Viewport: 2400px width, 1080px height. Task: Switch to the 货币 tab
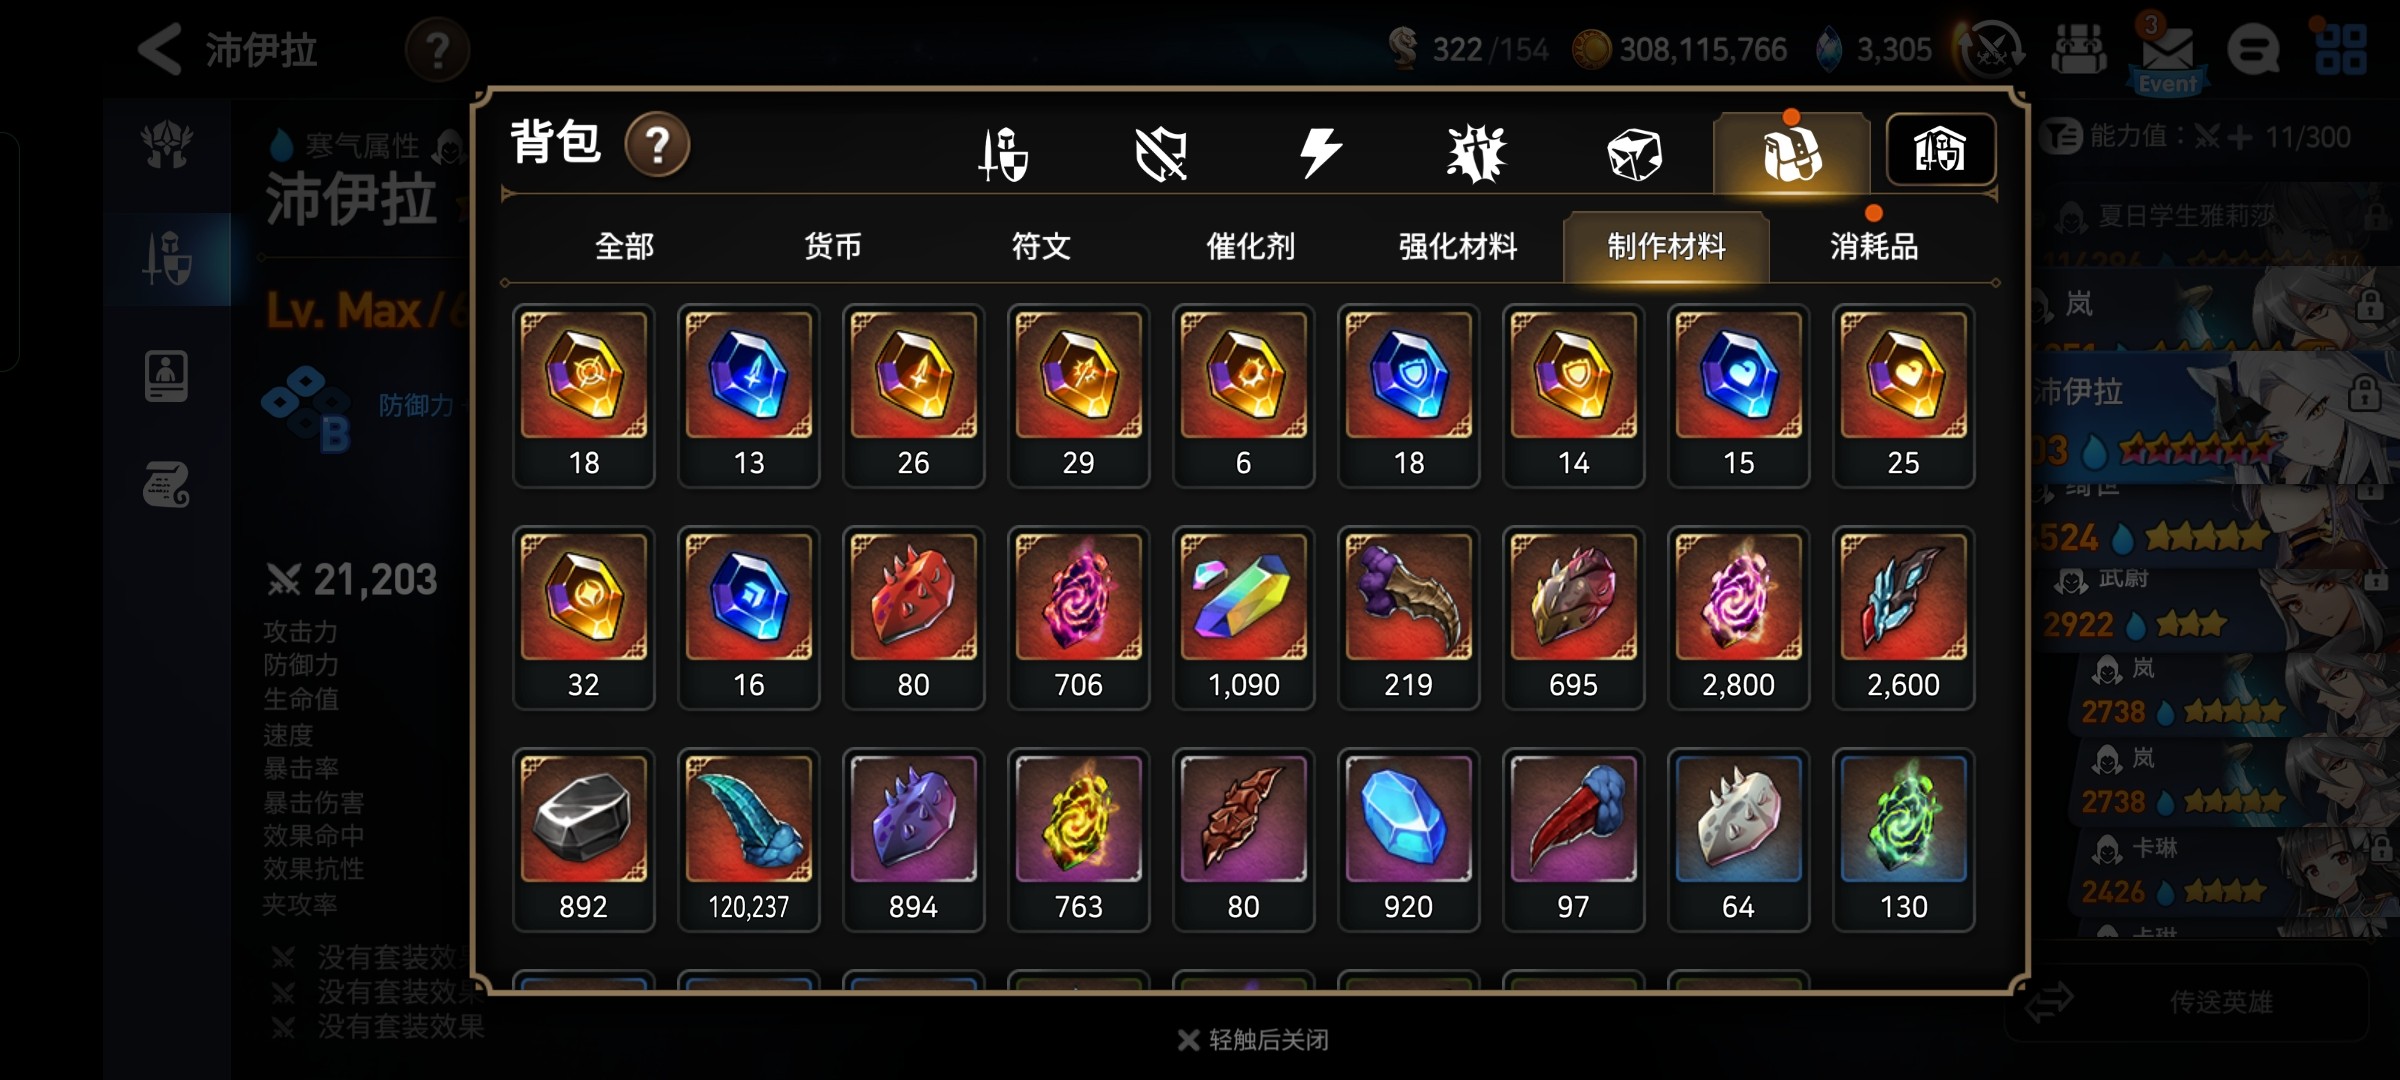(x=832, y=246)
